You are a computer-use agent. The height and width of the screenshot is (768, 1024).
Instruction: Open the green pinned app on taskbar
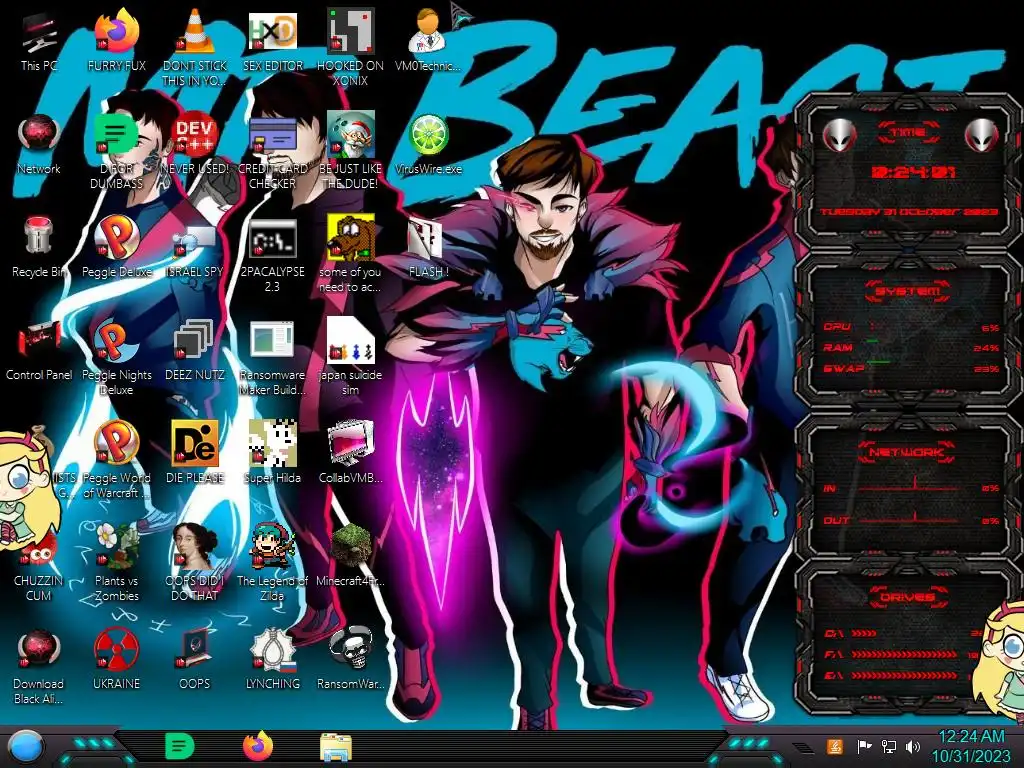(x=180, y=746)
